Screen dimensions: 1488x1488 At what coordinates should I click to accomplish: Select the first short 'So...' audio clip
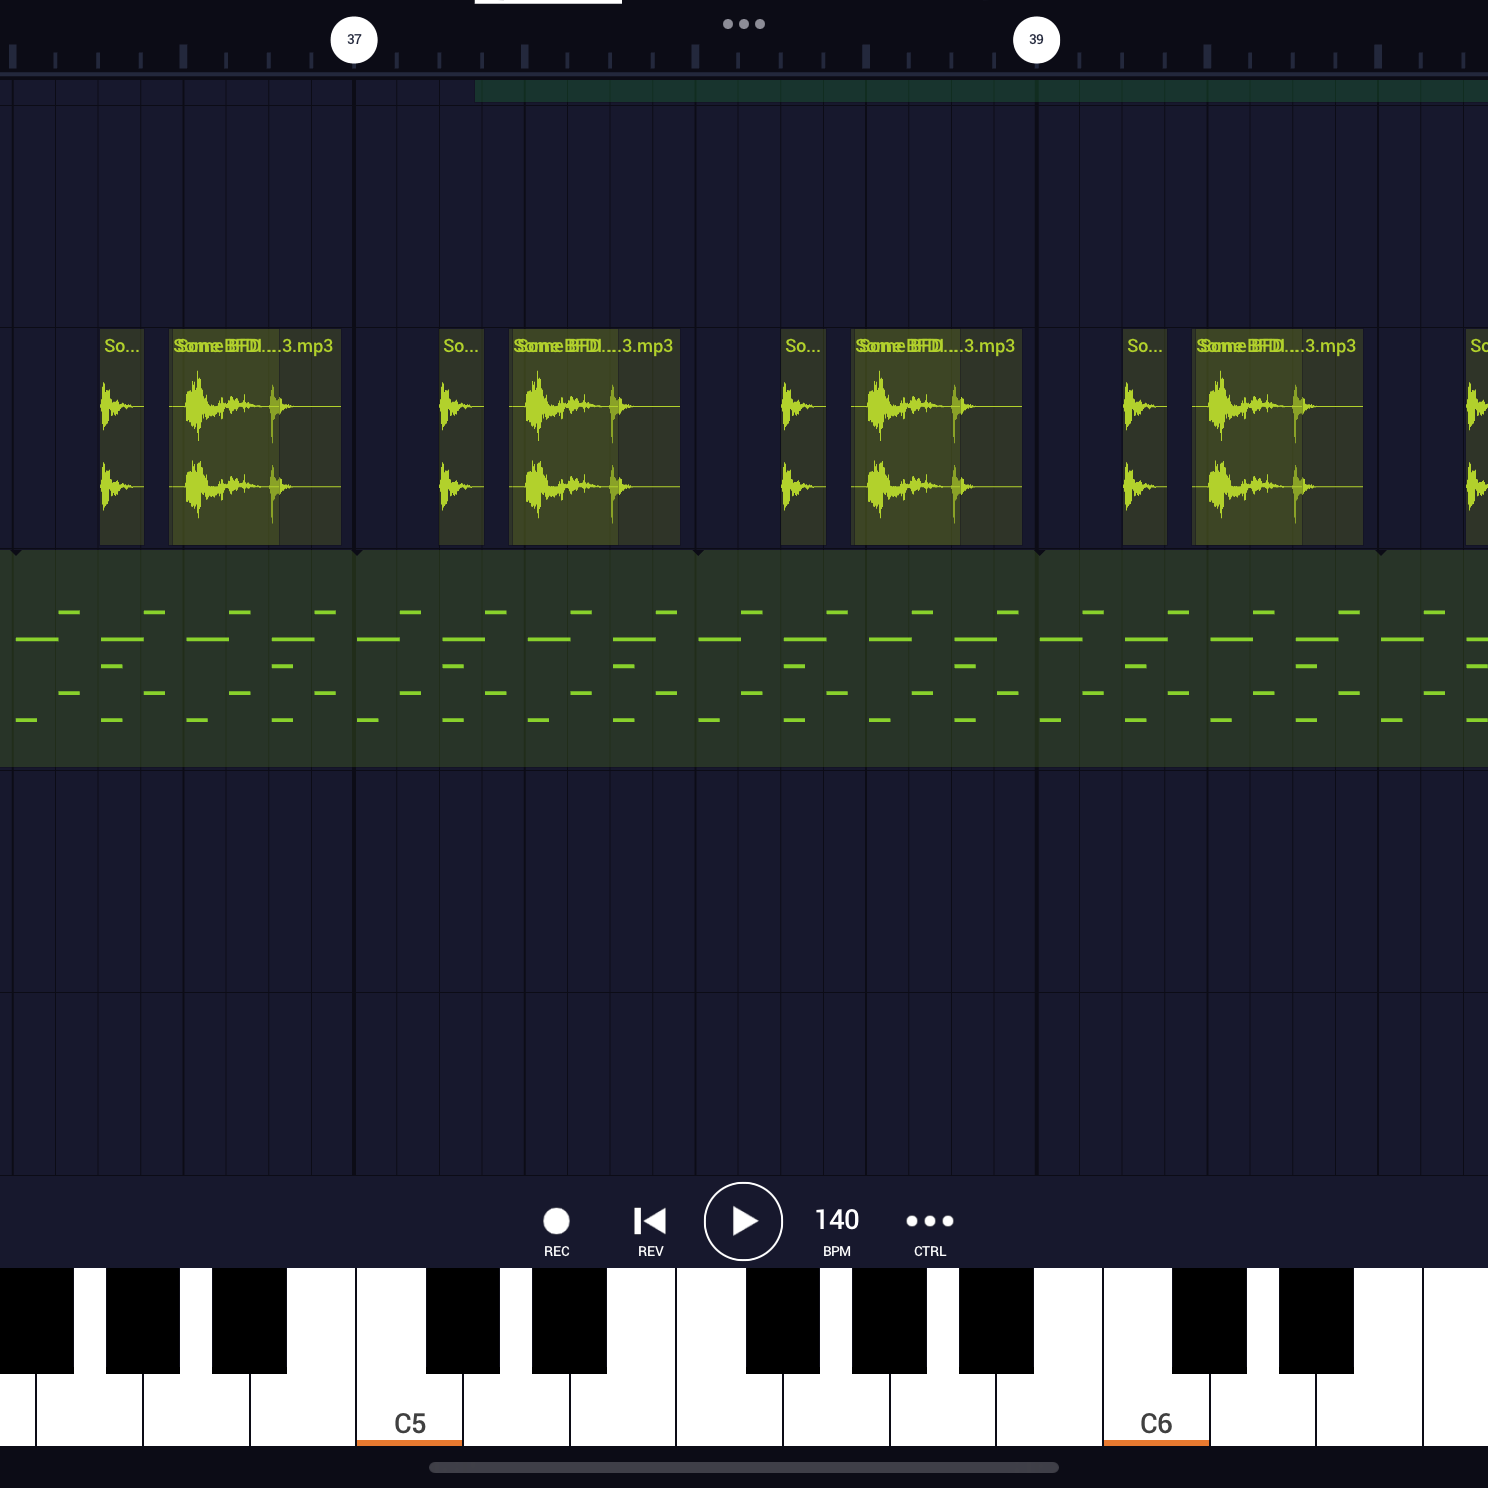coord(122,437)
